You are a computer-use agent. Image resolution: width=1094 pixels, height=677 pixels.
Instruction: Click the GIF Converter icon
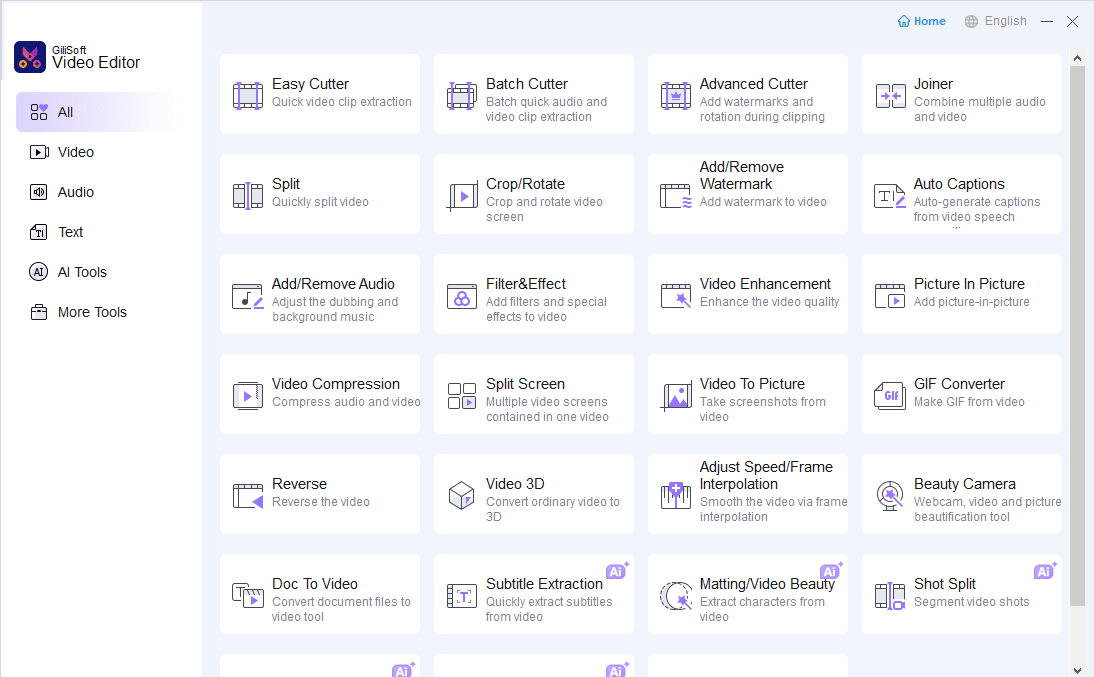tap(890, 396)
